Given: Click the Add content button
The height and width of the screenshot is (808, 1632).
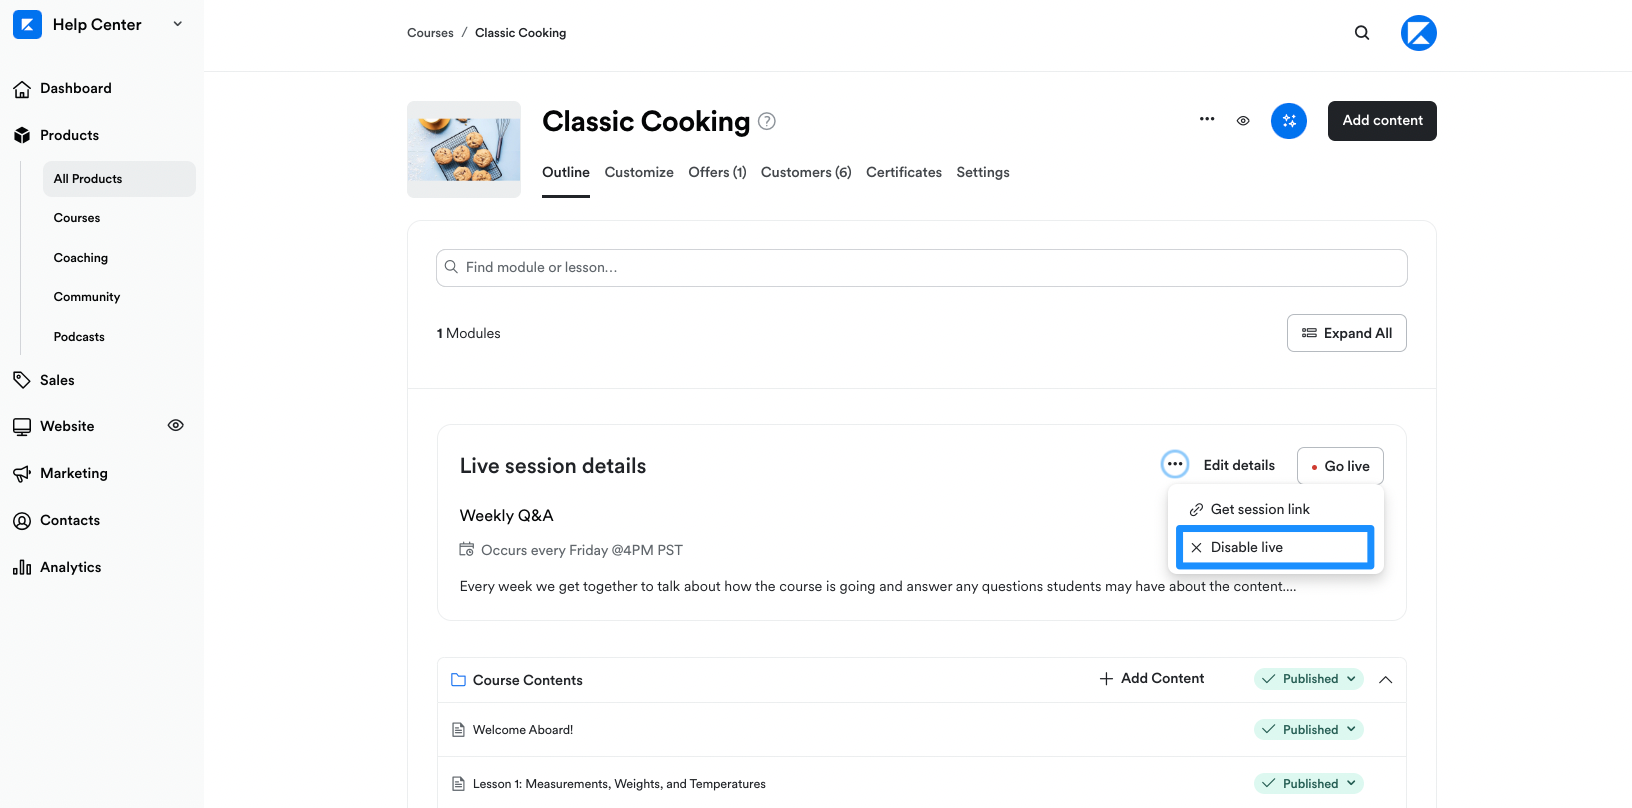Looking at the screenshot, I should point(1382,121).
